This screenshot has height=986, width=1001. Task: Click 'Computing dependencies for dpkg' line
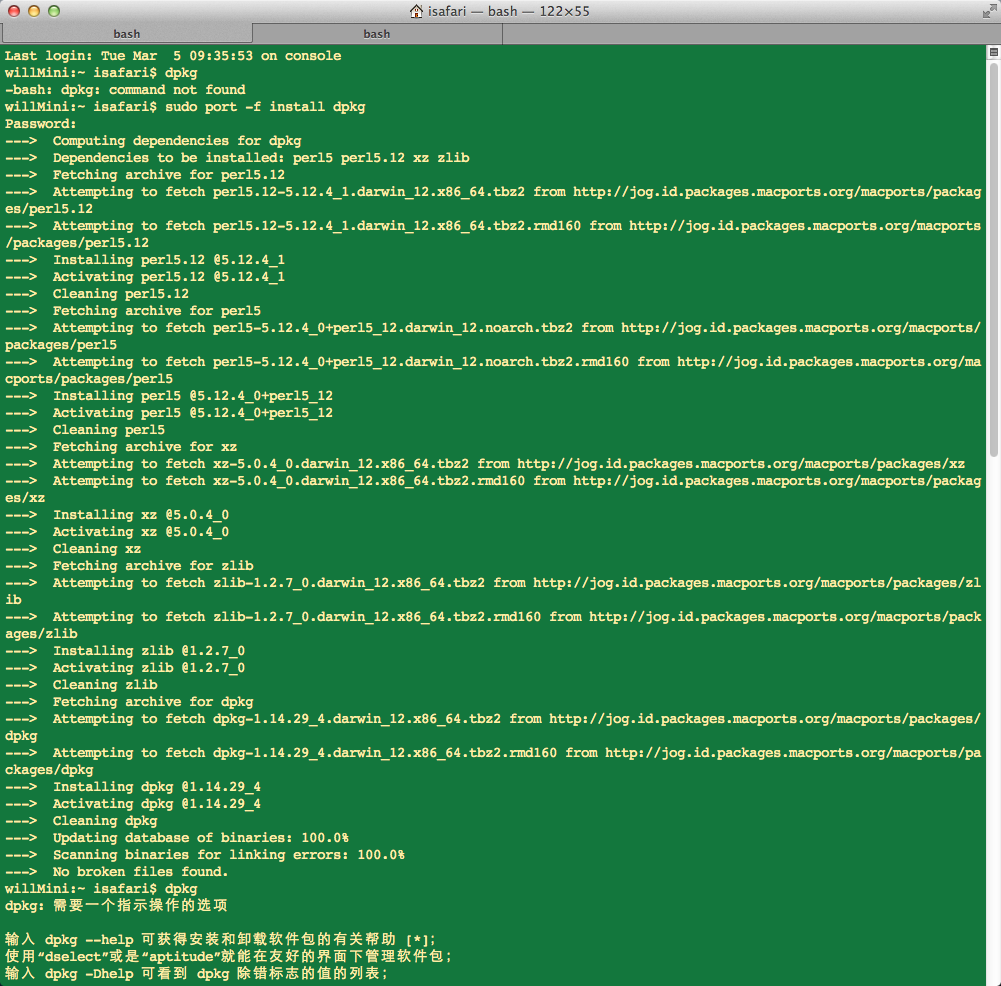tap(153, 140)
